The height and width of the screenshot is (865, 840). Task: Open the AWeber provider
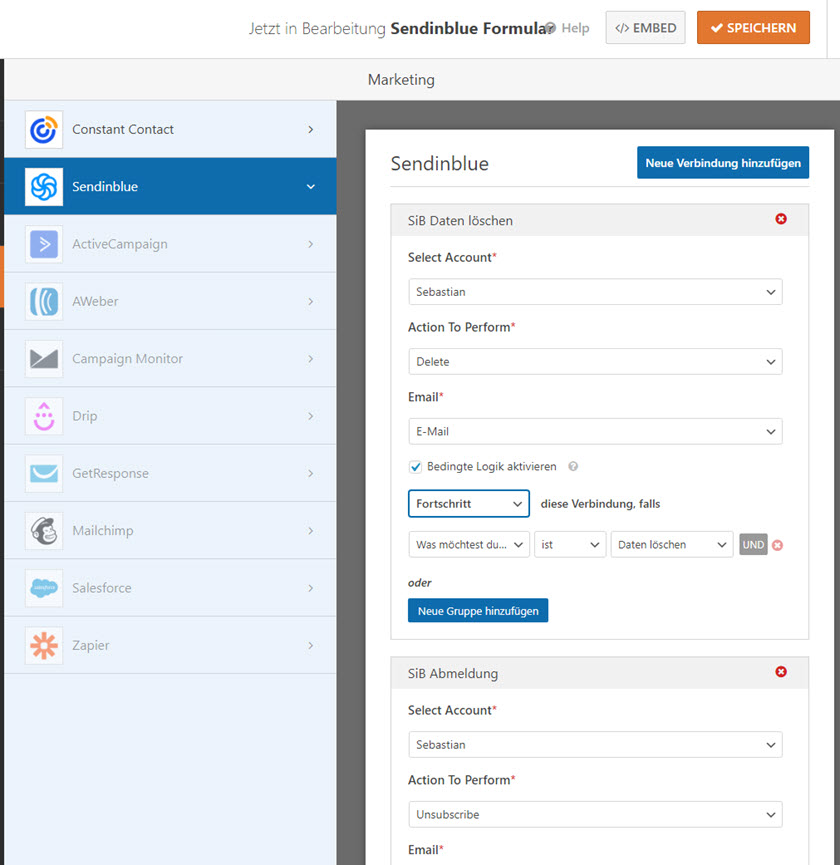(x=170, y=301)
